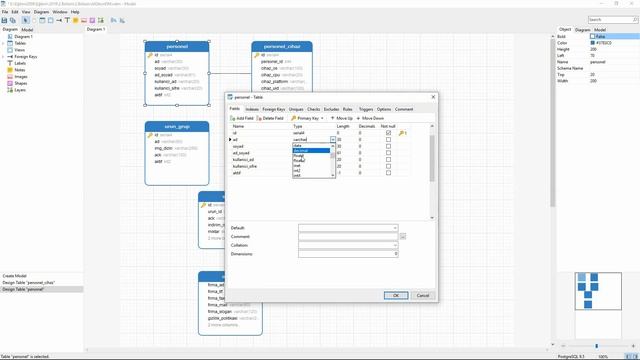
Task: Click the Copy icon beside Save
Action: [13, 20]
